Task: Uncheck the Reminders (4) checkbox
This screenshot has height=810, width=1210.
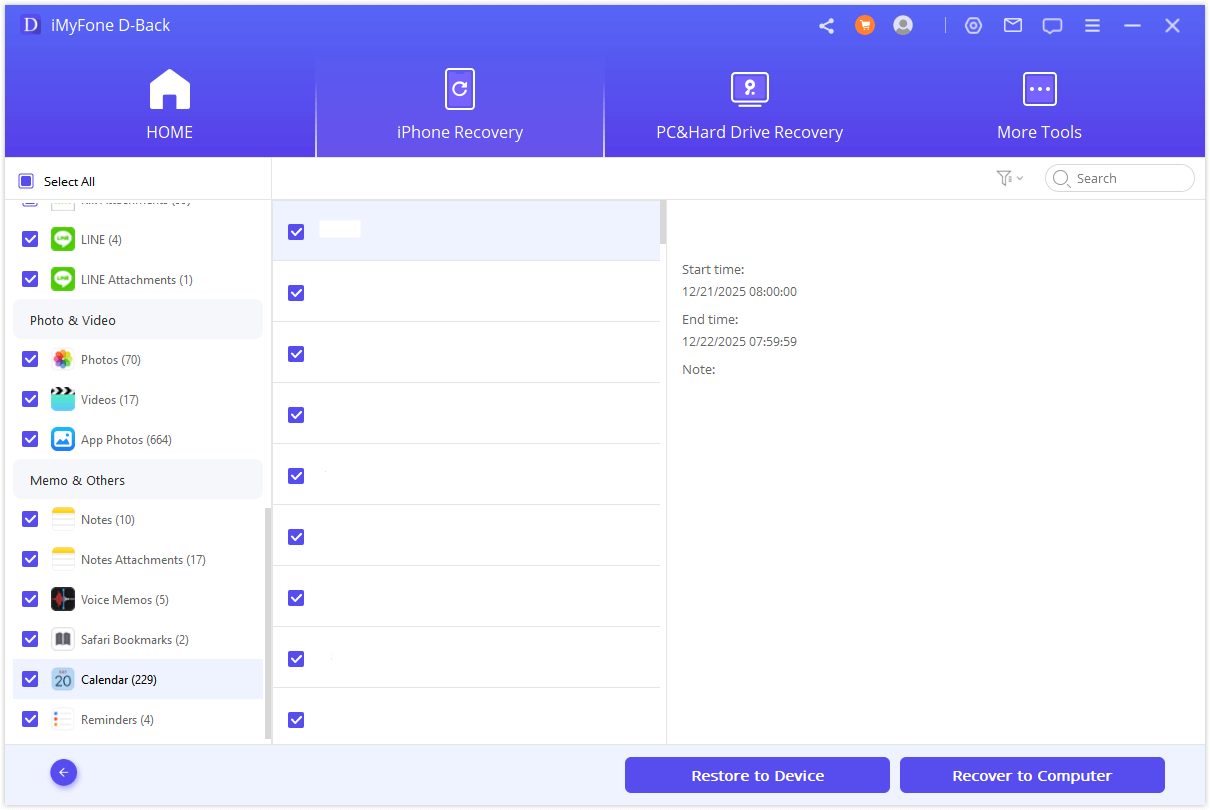Action: pyautogui.click(x=30, y=720)
